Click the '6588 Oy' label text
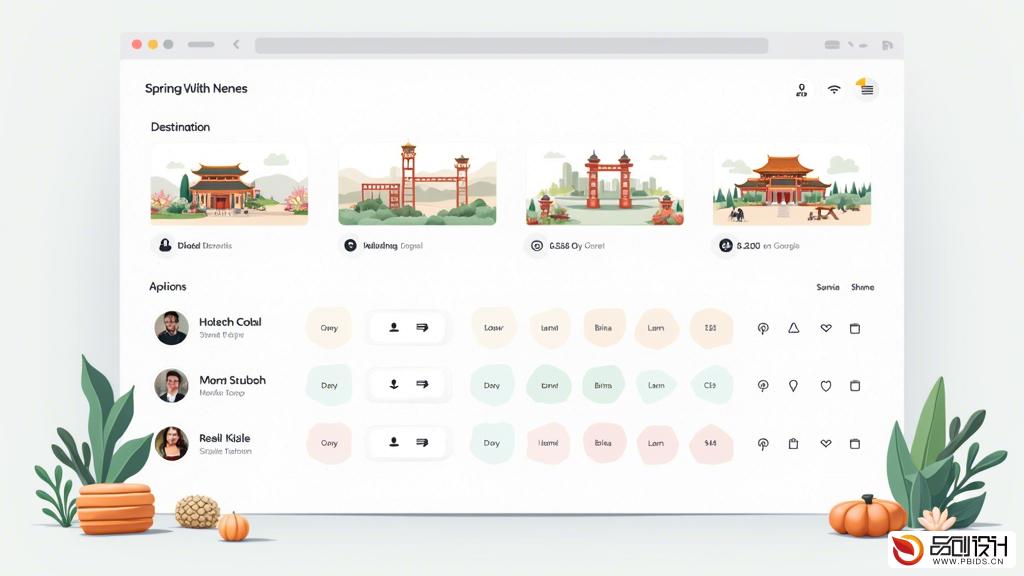1024x576 pixels. click(566, 246)
